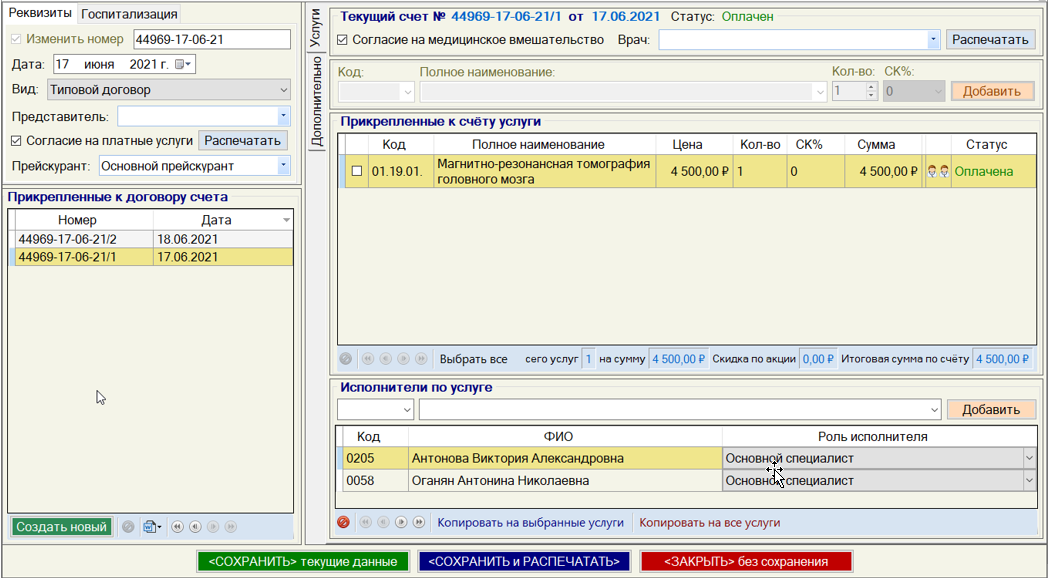Image resolution: width=1048 pixels, height=578 pixels.
Task: Switch to the Госпитализация tab
Action: point(129,14)
